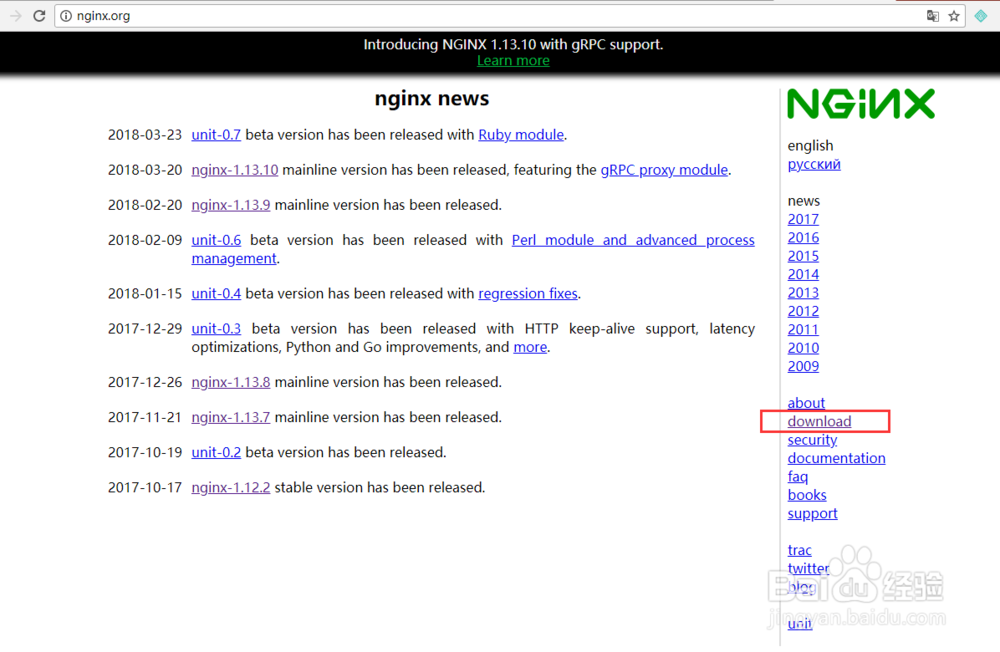Open the 2009 news archive

803,367
